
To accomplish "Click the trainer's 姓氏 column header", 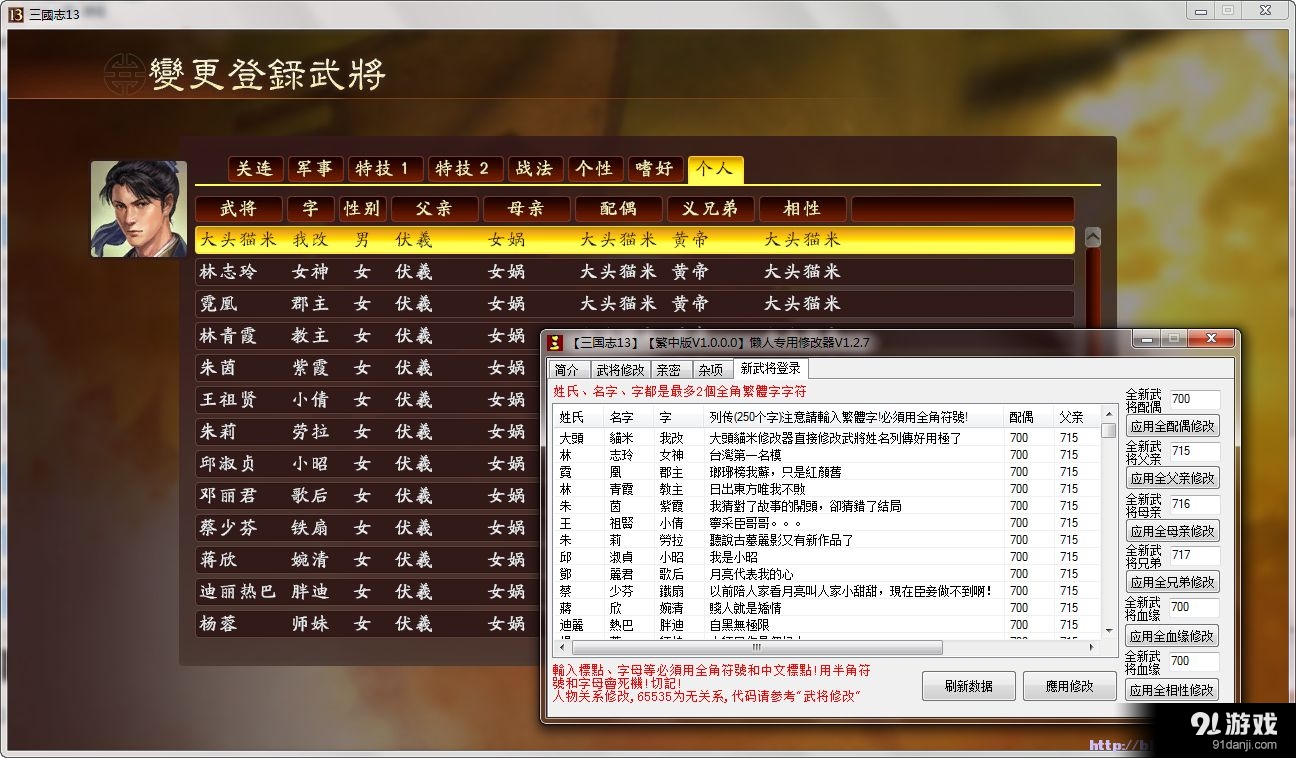I will click(x=578, y=417).
